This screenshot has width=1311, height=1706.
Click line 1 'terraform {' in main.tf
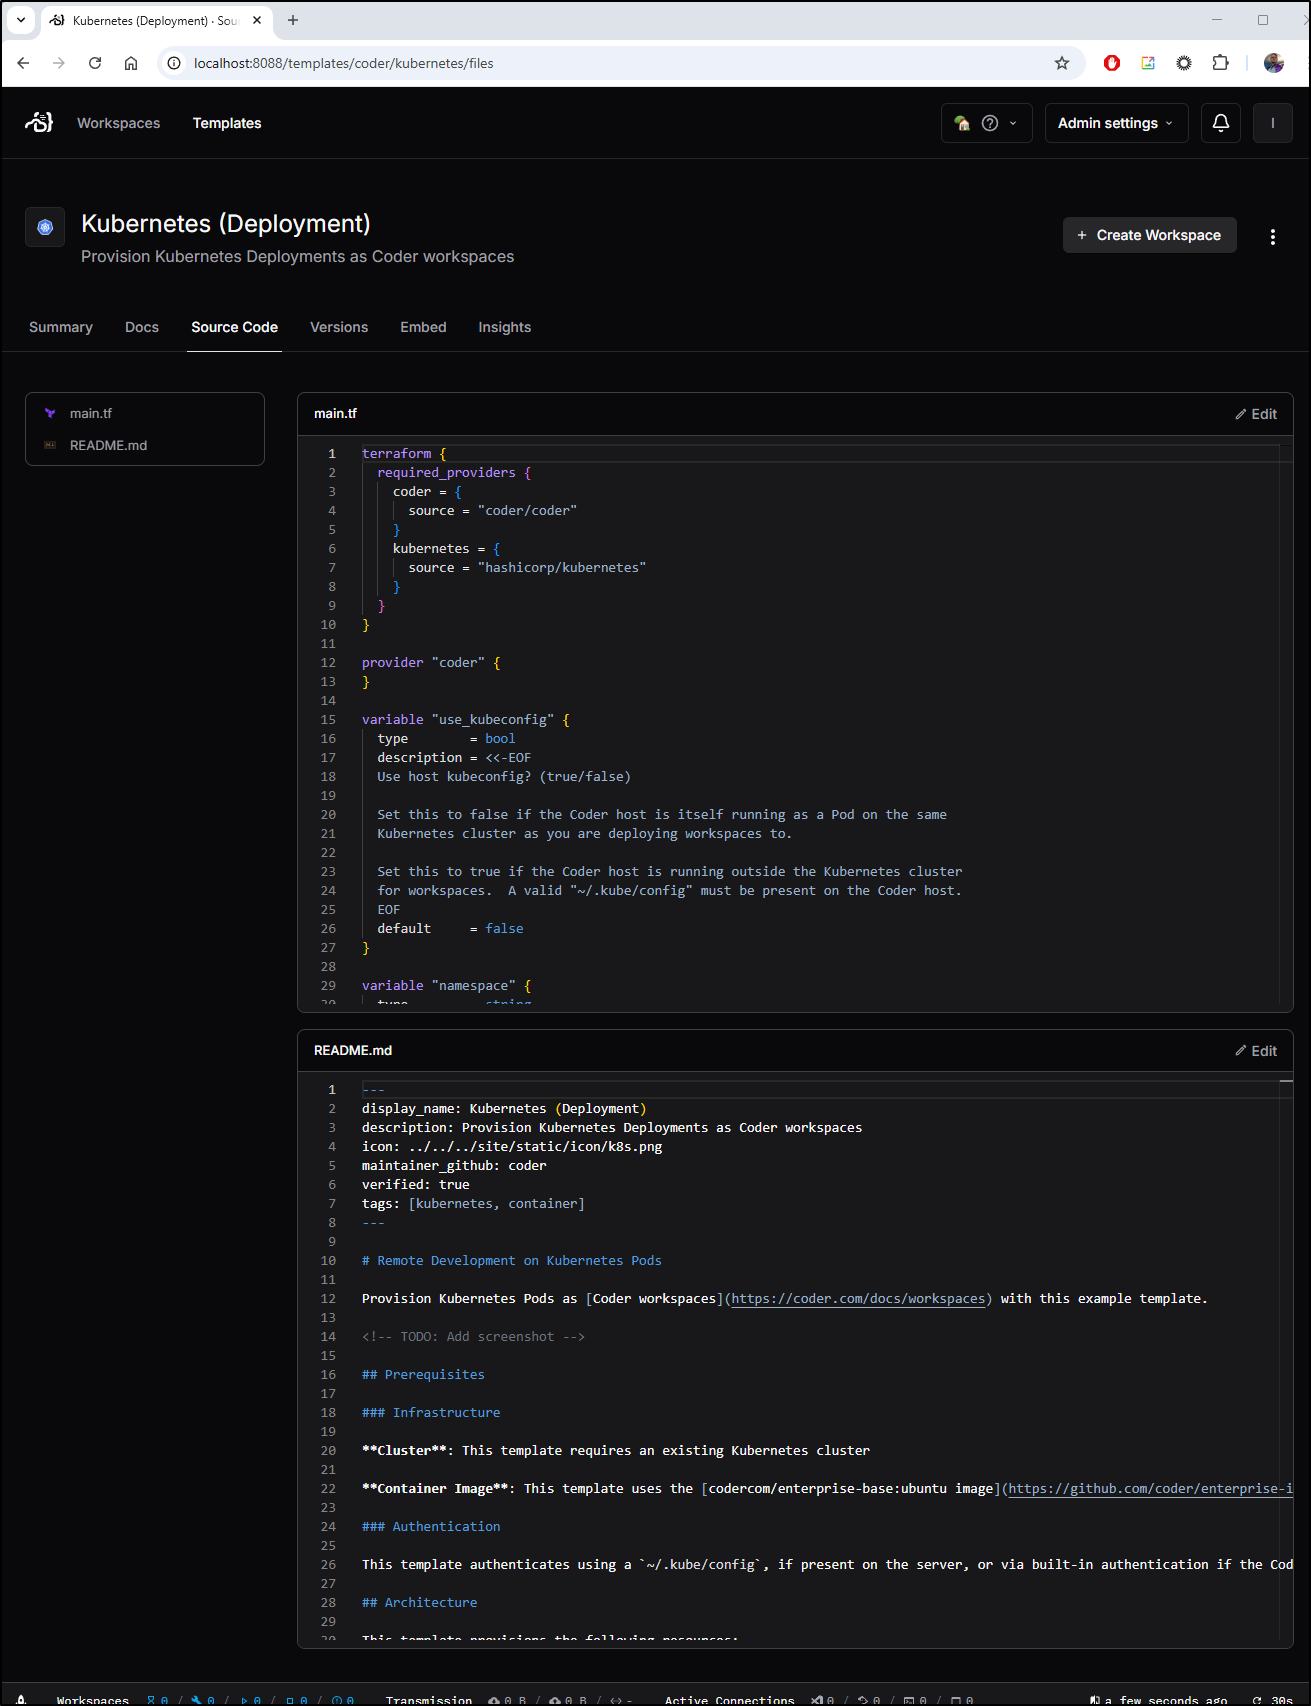point(404,454)
